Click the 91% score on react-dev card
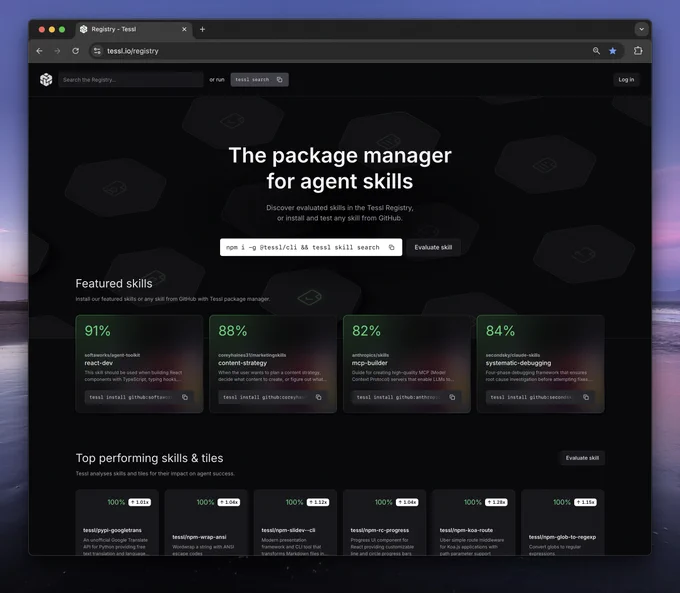The width and height of the screenshot is (680, 593). pyautogui.click(x=98, y=331)
